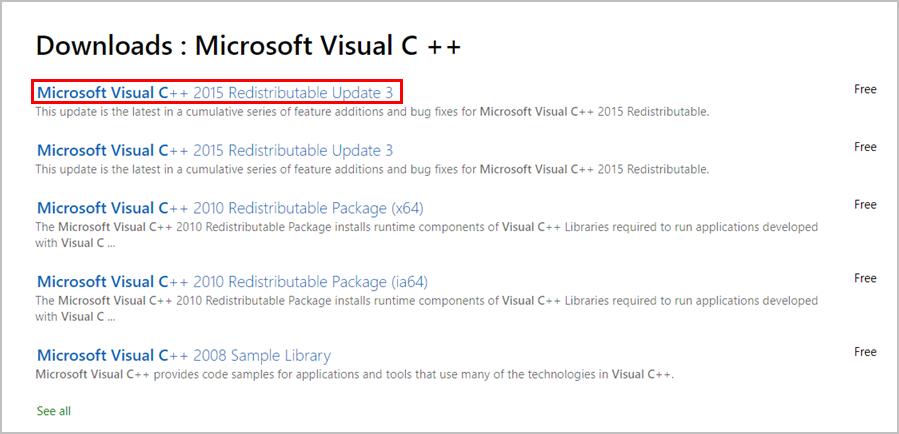
Task: Open Visual C++ 2010 Redistributable Package (ia64)
Action: point(232,282)
